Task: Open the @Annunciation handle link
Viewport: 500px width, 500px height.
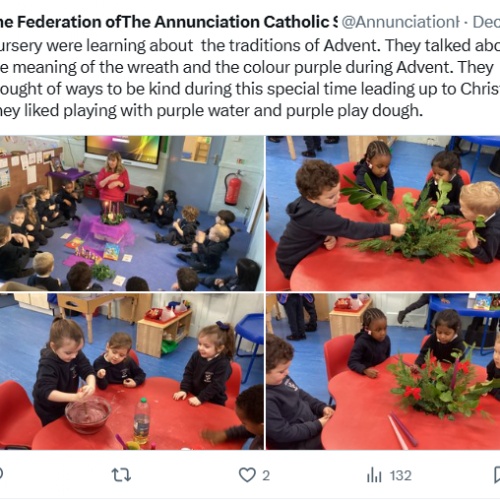Action: (400, 22)
